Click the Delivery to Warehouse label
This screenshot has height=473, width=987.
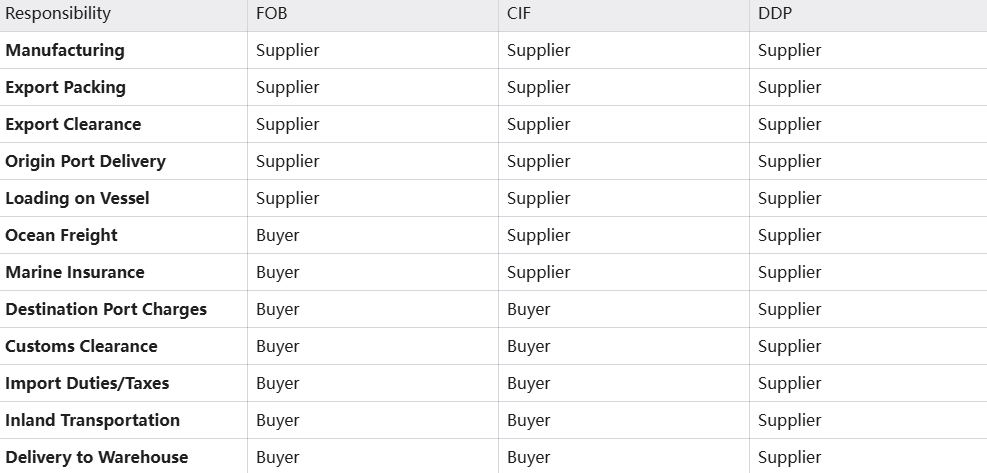pos(96,457)
